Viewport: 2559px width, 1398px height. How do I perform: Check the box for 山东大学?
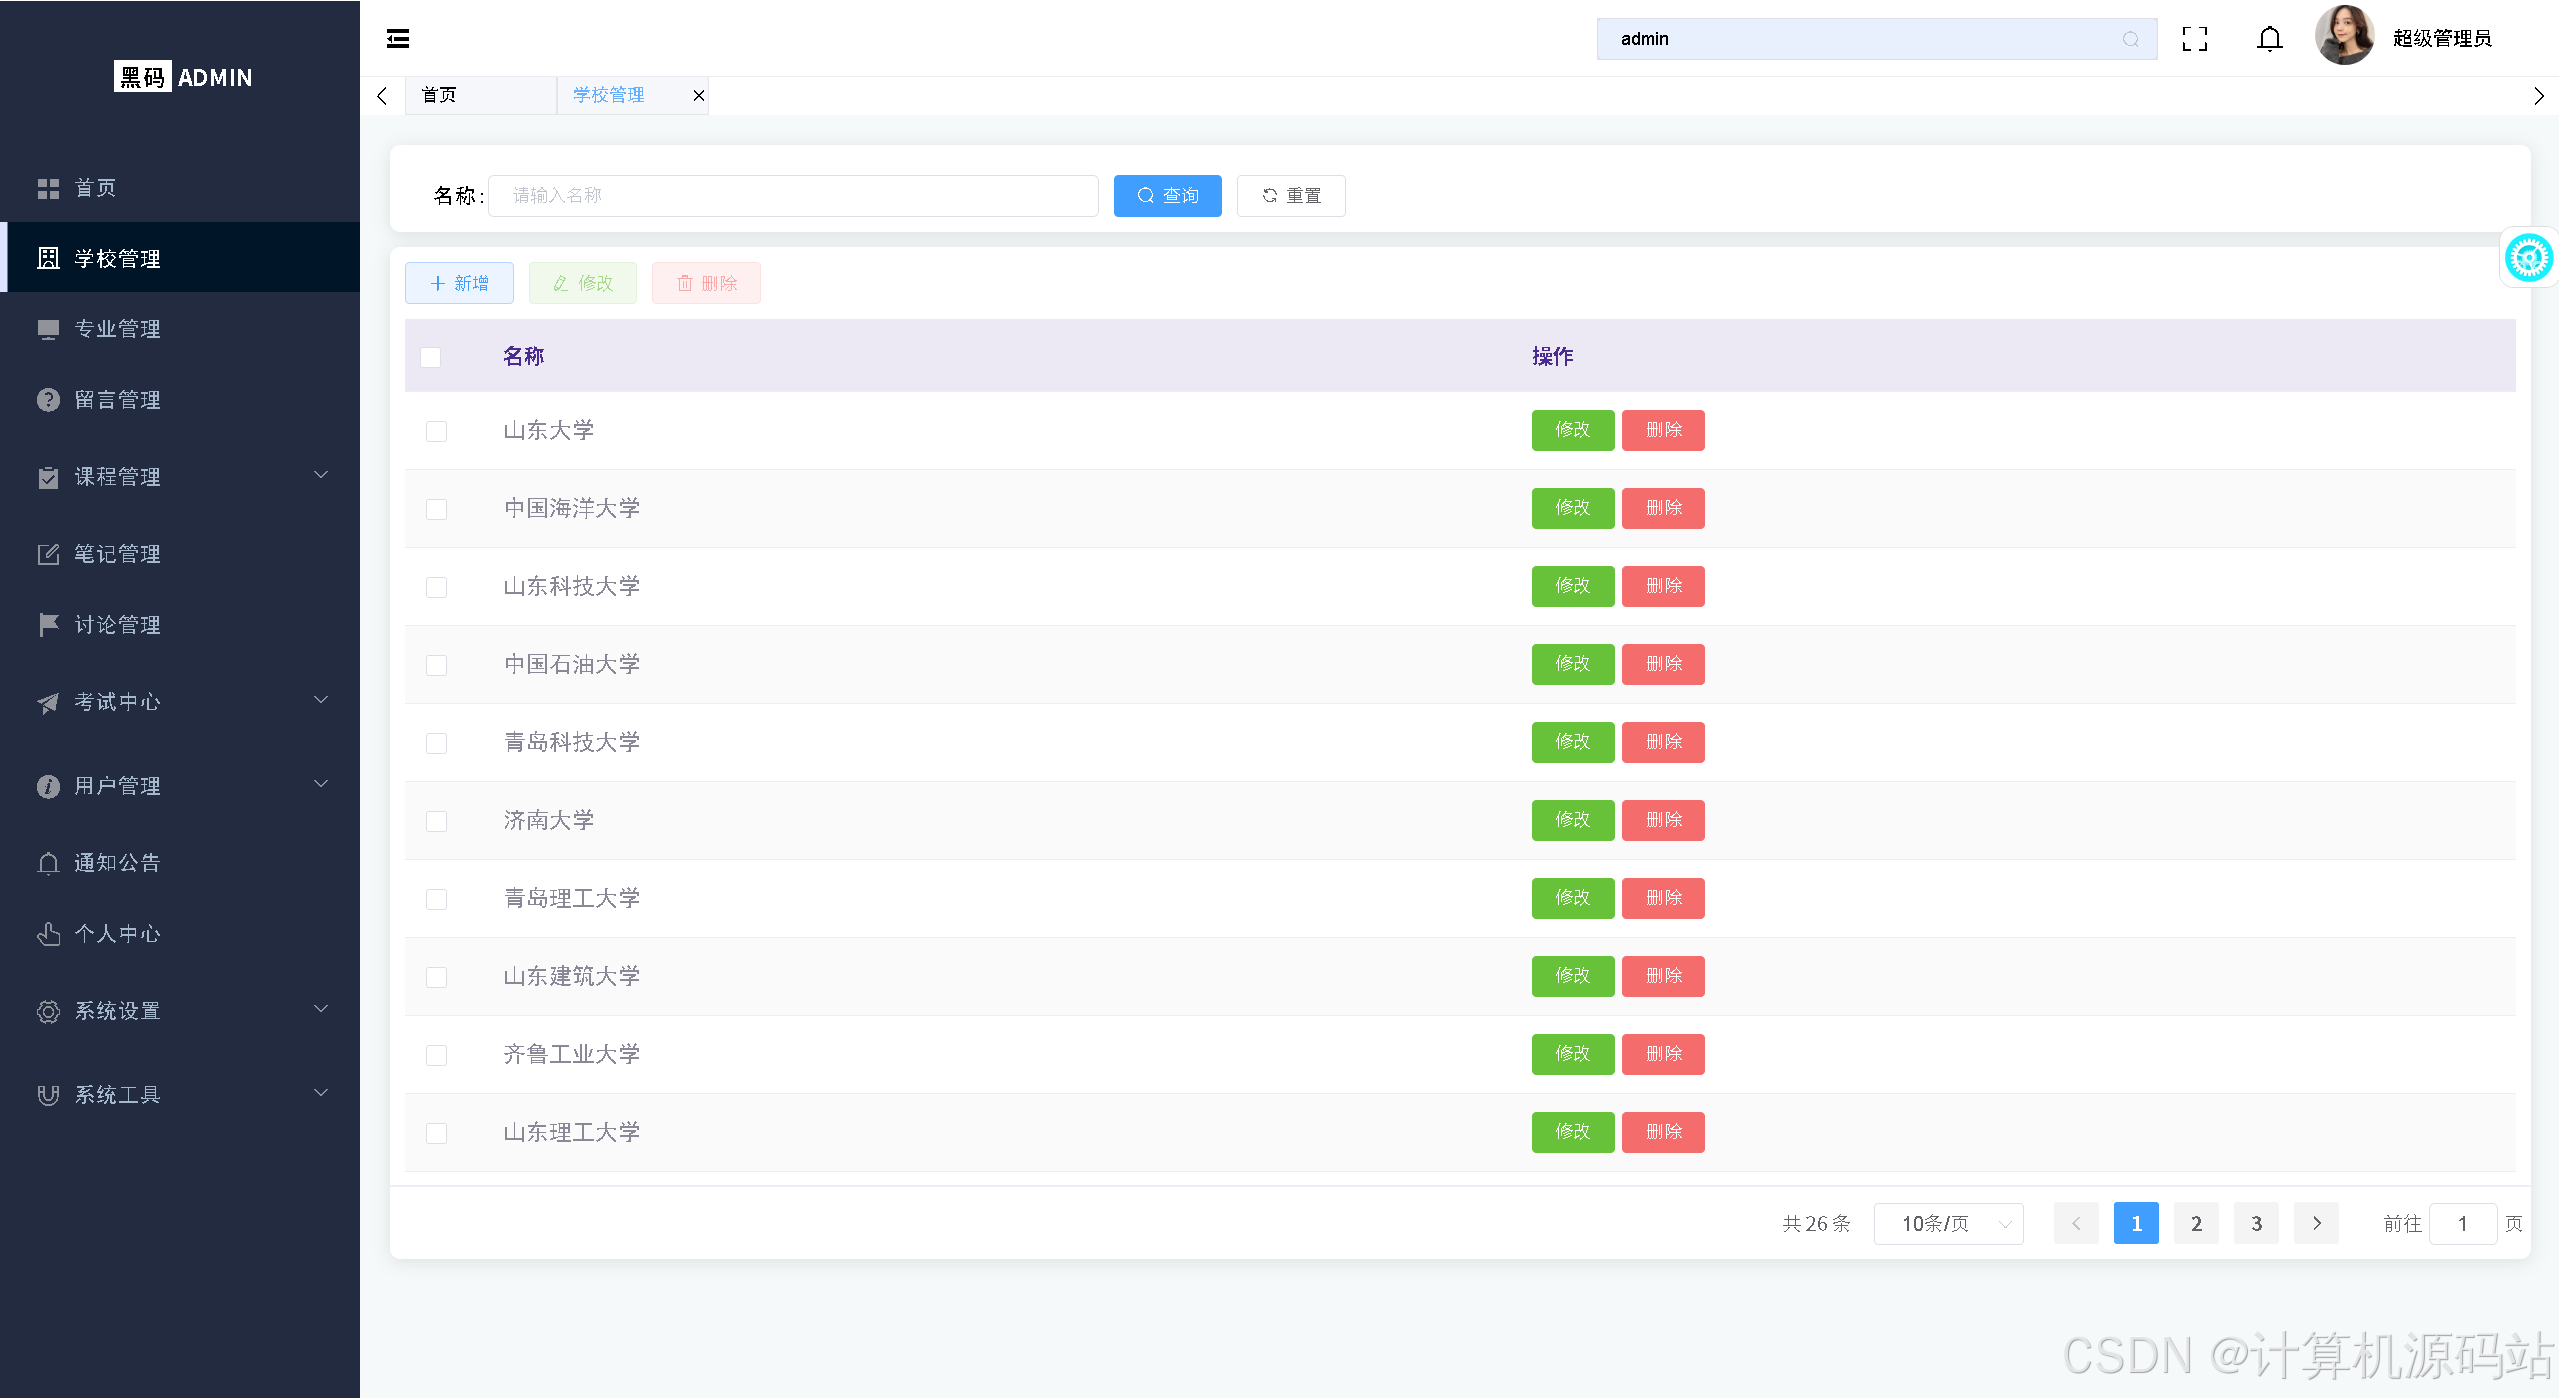(436, 431)
